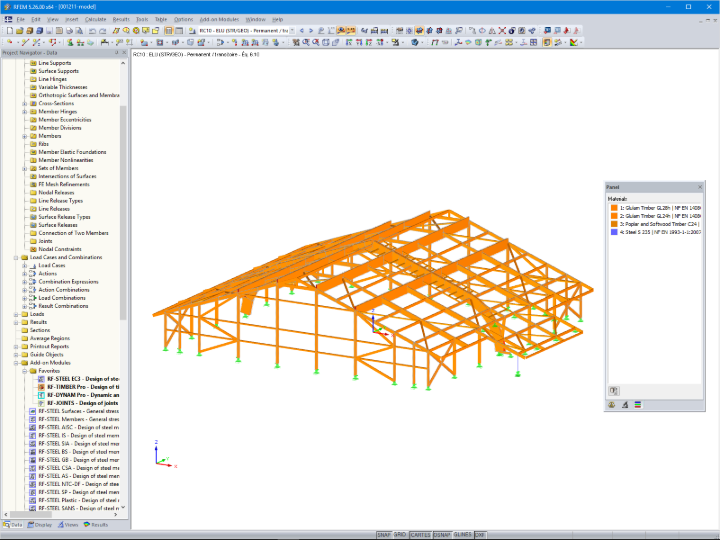Open the Results menu
The width and height of the screenshot is (720, 540).
tap(121, 19)
